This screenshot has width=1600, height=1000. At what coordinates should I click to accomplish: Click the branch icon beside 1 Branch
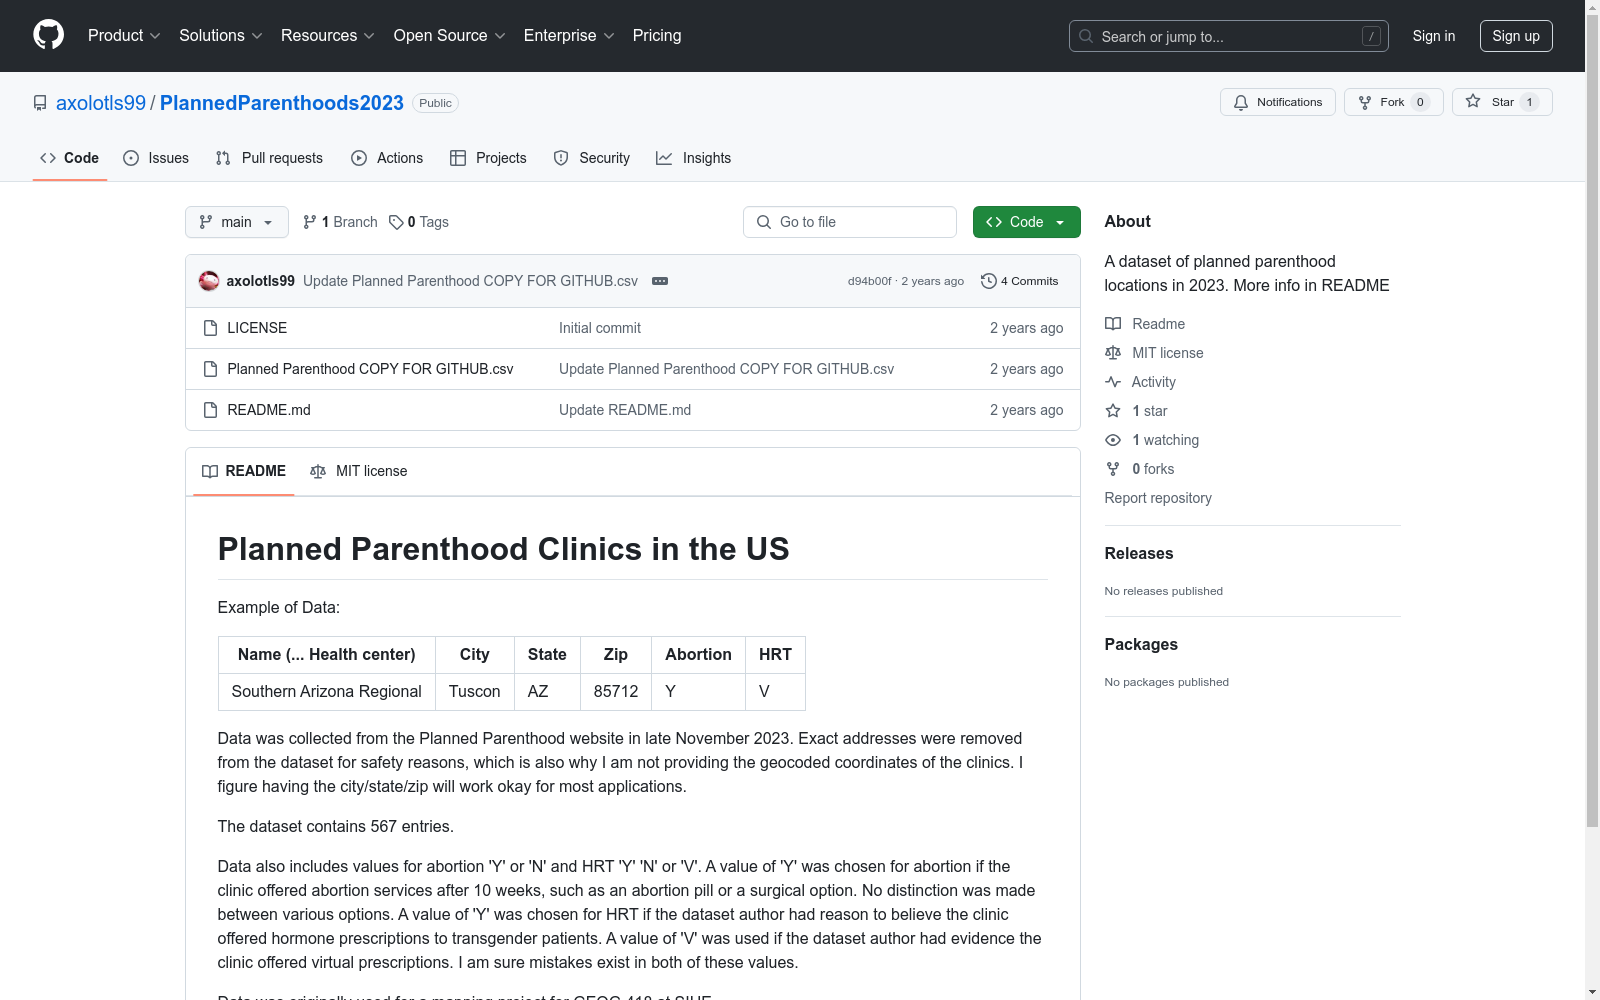point(310,222)
